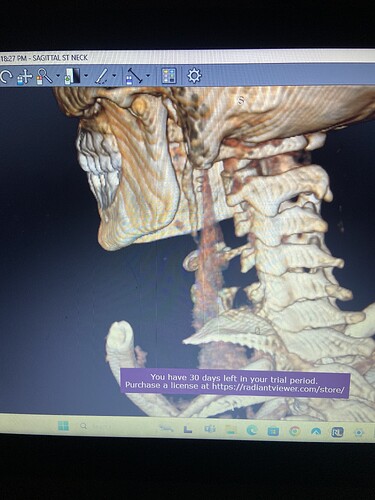The height and width of the screenshot is (500, 375).
Task: Open the settings gear in toolbar
Action: (194, 76)
